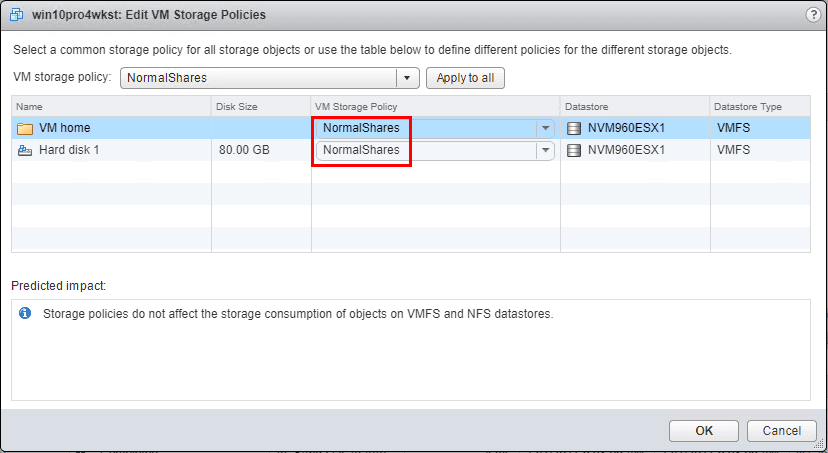Click VMFS type in Hard disk 1 row
The width and height of the screenshot is (828, 453).
click(x=733, y=150)
